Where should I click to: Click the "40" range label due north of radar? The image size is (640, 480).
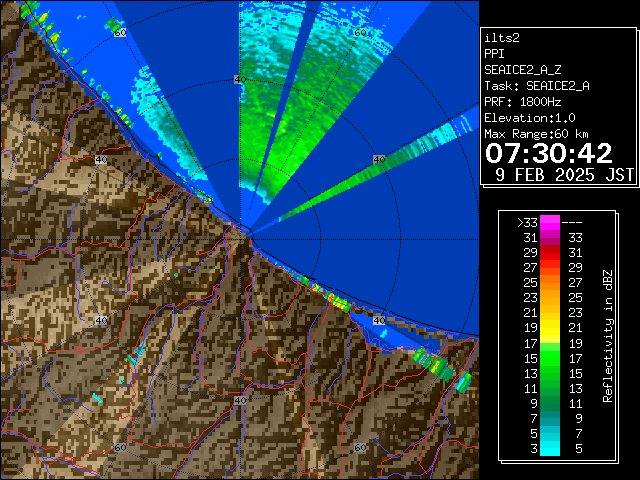[x=240, y=80]
